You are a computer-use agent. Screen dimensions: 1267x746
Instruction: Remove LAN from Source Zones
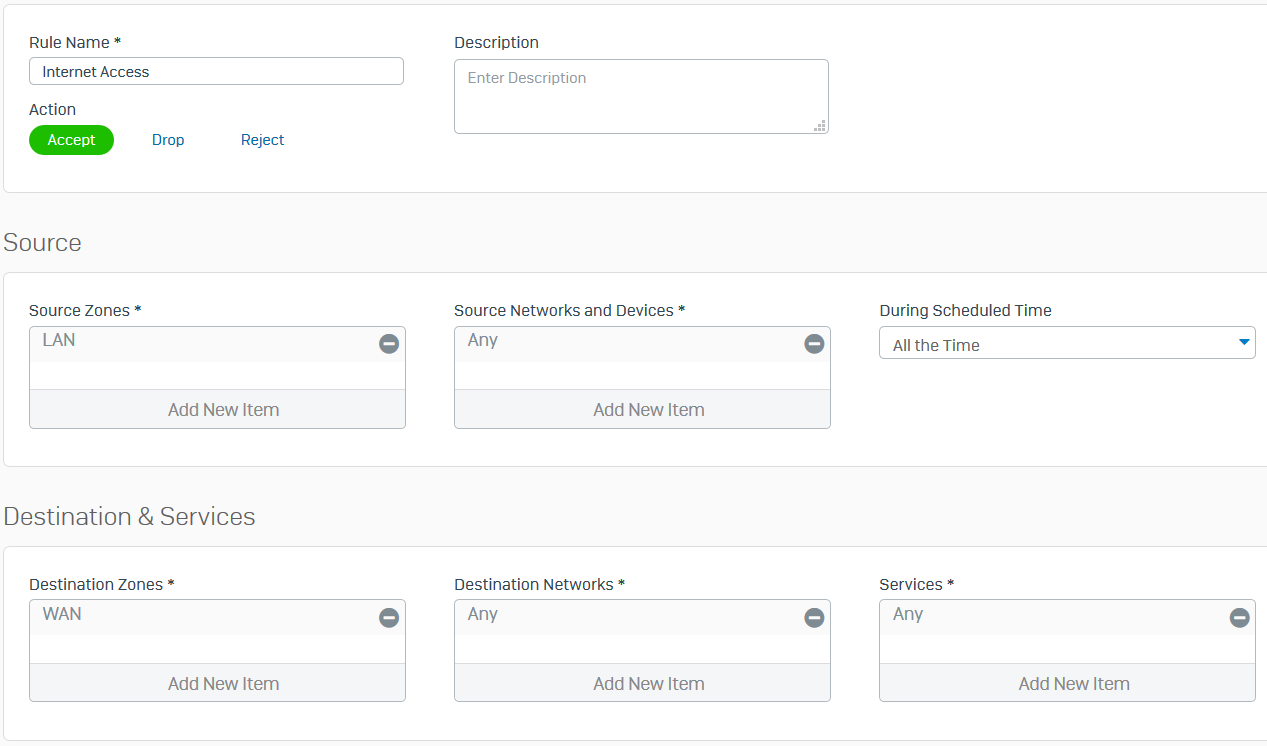(388, 343)
